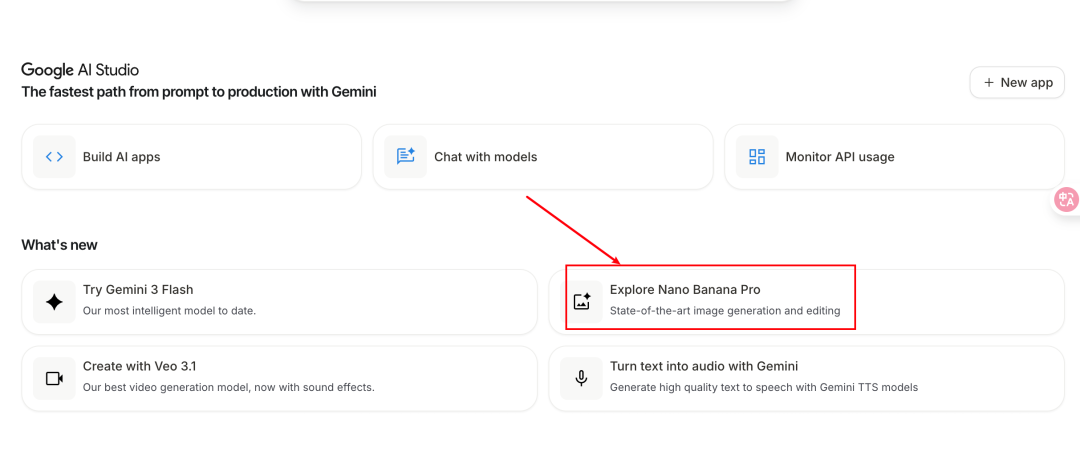Screen dimensions: 1080x456
Task: Click "Our best video generation model" description
Action: coord(229,387)
